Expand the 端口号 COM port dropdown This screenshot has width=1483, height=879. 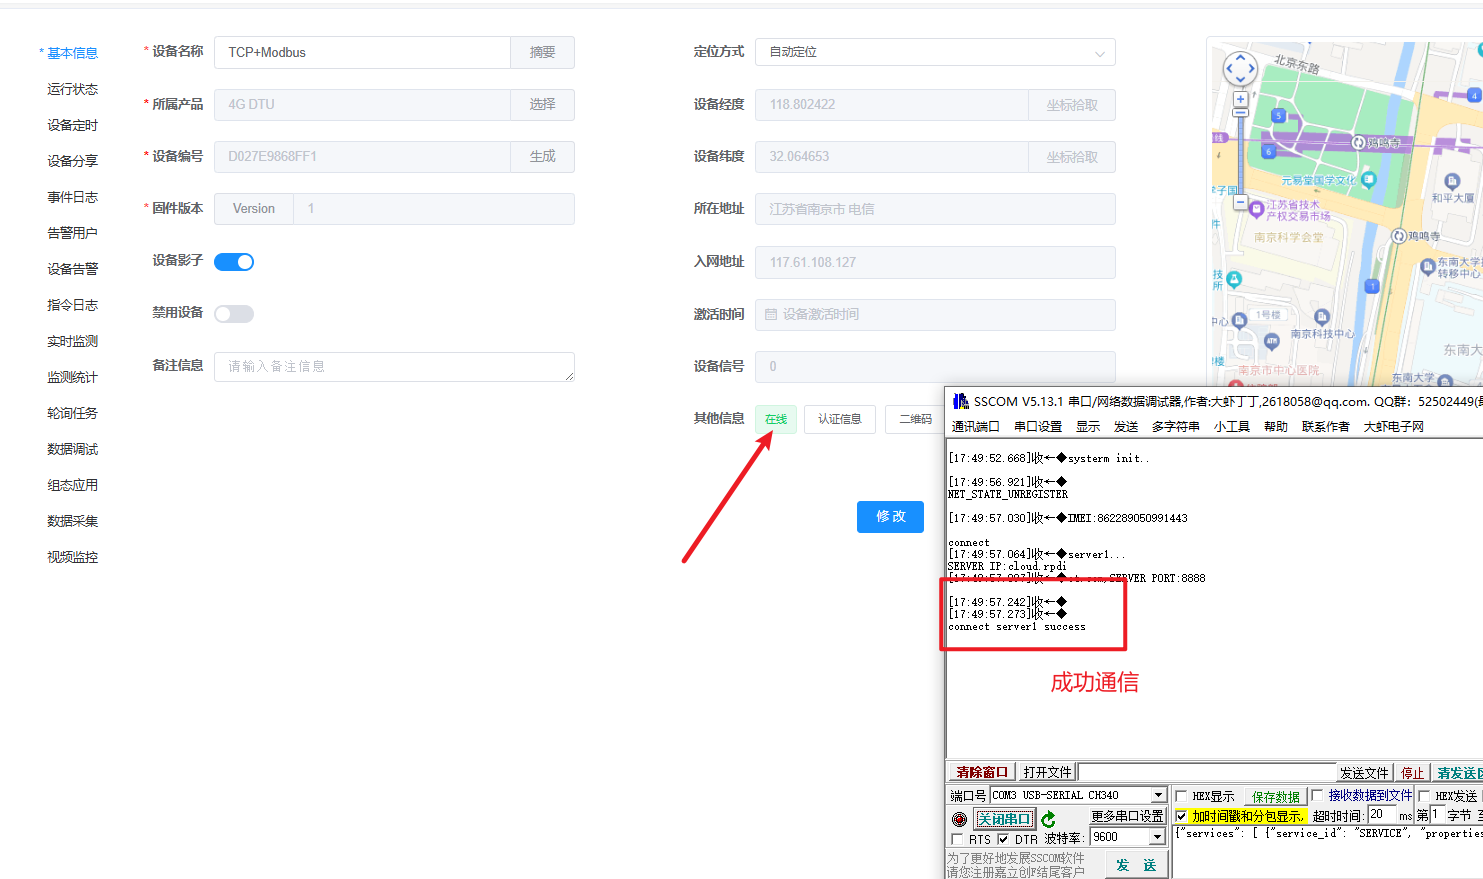click(x=1158, y=795)
